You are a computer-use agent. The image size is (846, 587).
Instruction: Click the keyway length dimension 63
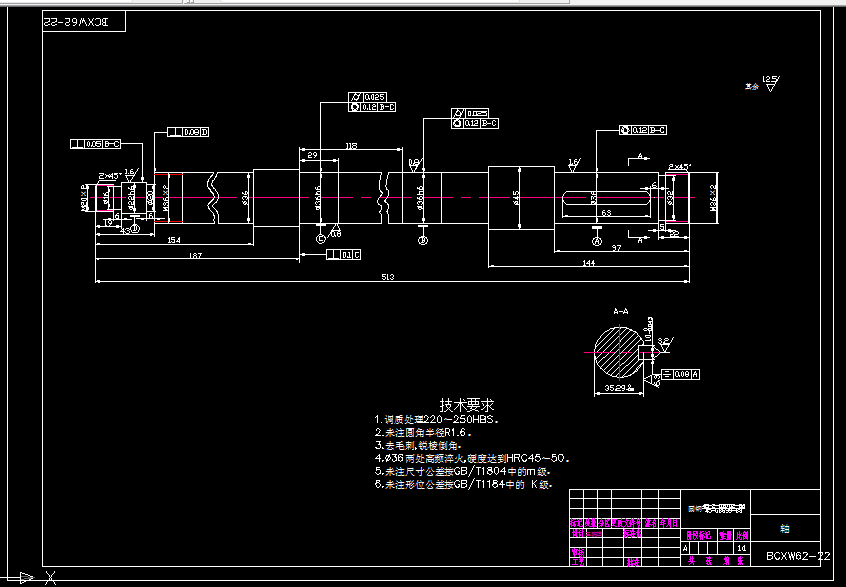[x=607, y=212]
